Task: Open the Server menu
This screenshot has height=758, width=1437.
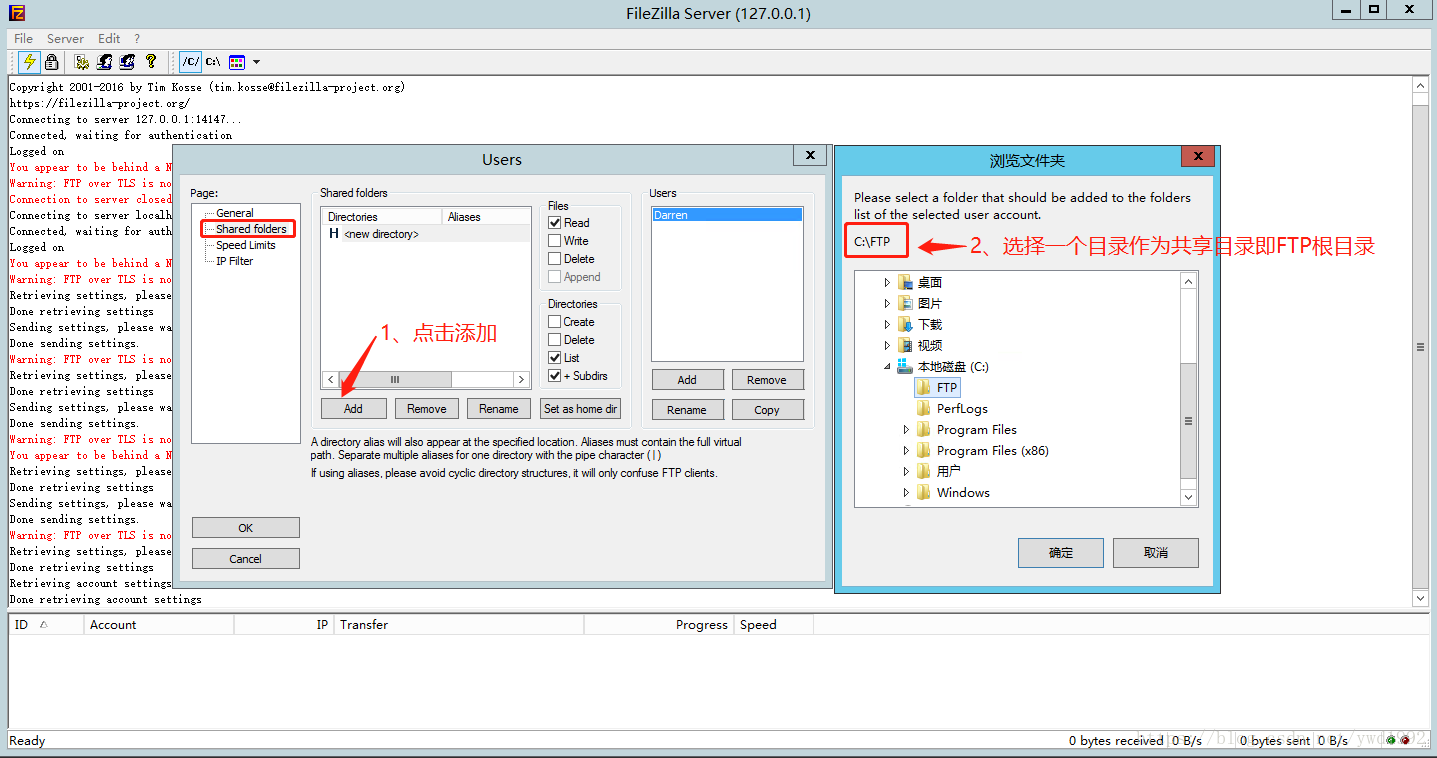Action: click(x=65, y=38)
